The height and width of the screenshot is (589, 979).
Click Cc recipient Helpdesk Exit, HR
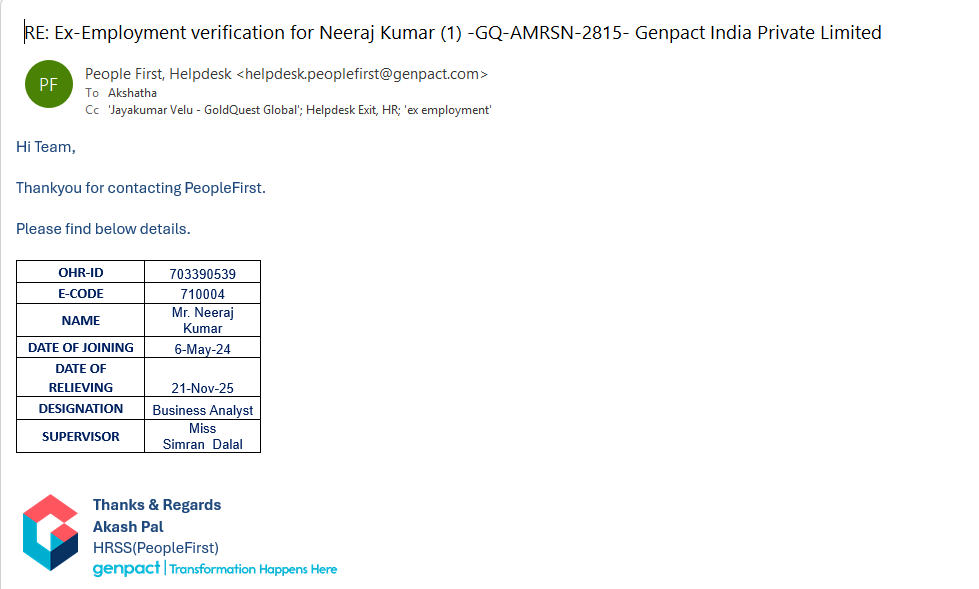point(352,110)
